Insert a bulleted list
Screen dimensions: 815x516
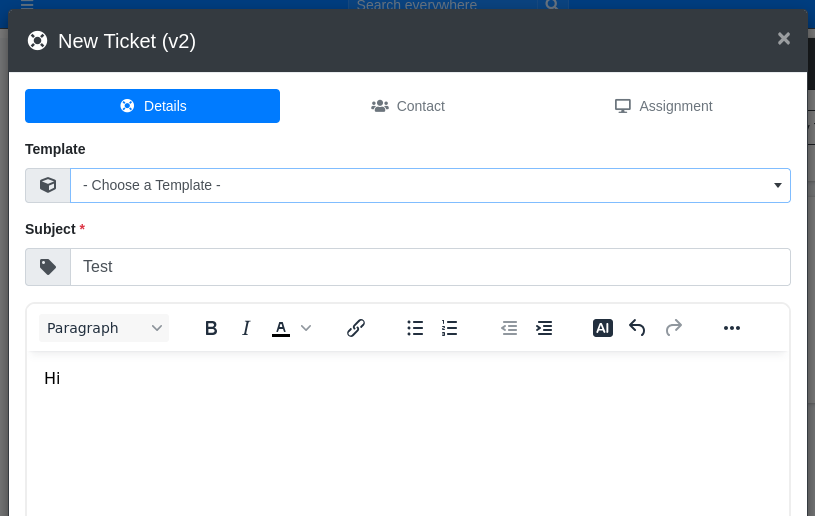(x=415, y=328)
